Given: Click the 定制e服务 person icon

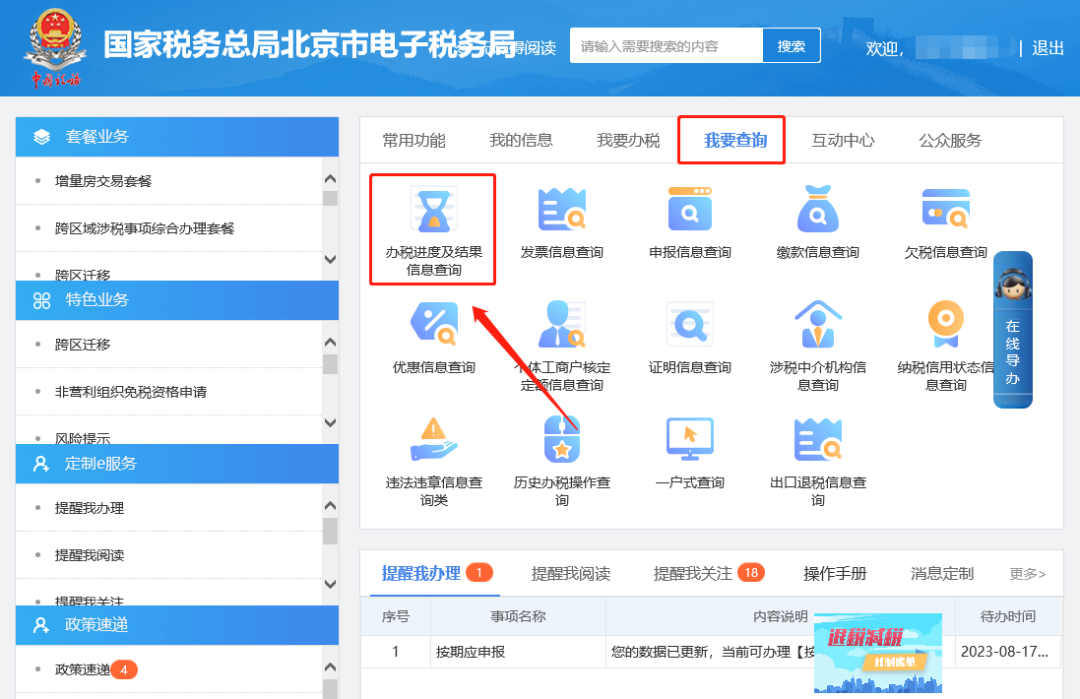Looking at the screenshot, I should click(41, 463).
